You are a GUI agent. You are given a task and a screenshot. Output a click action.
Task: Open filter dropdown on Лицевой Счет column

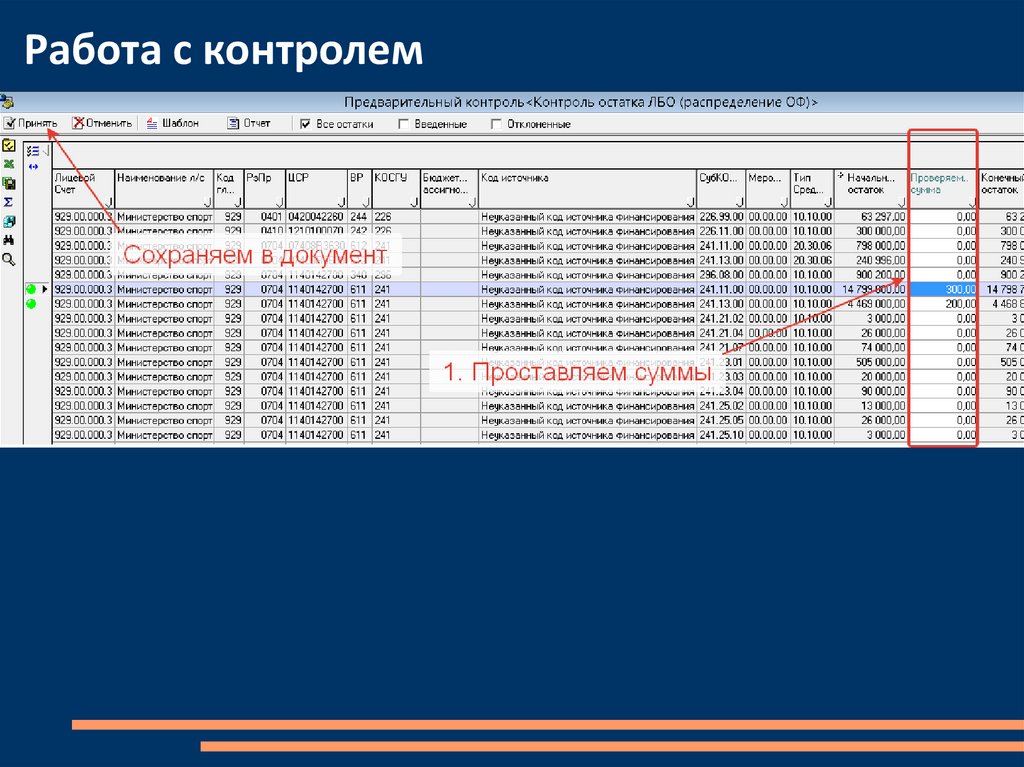(107, 202)
